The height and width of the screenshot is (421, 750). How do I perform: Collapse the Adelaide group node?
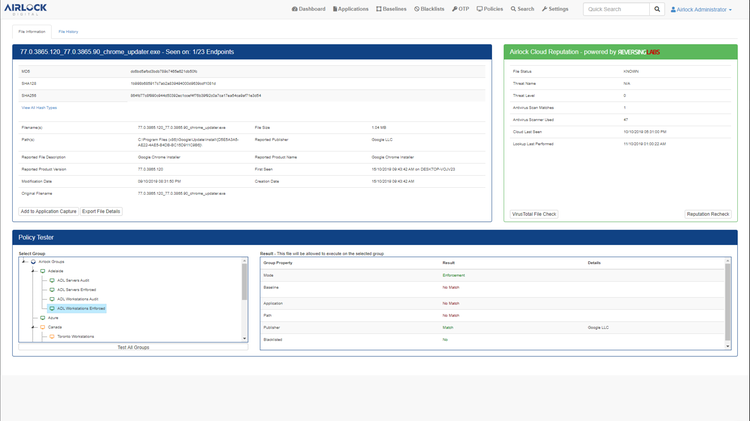pos(33,271)
